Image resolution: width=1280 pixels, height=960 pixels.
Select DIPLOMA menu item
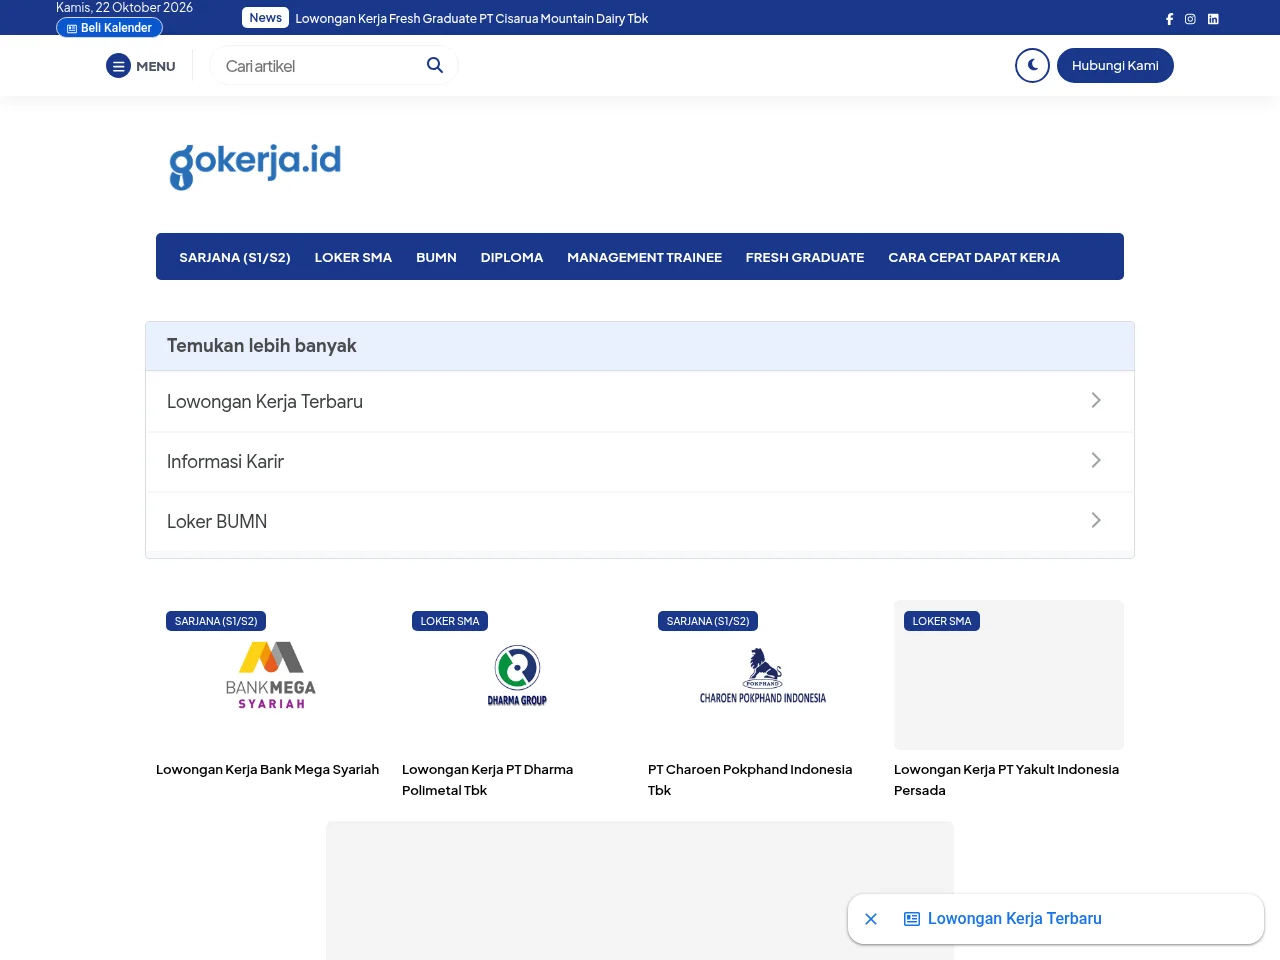tap(512, 257)
